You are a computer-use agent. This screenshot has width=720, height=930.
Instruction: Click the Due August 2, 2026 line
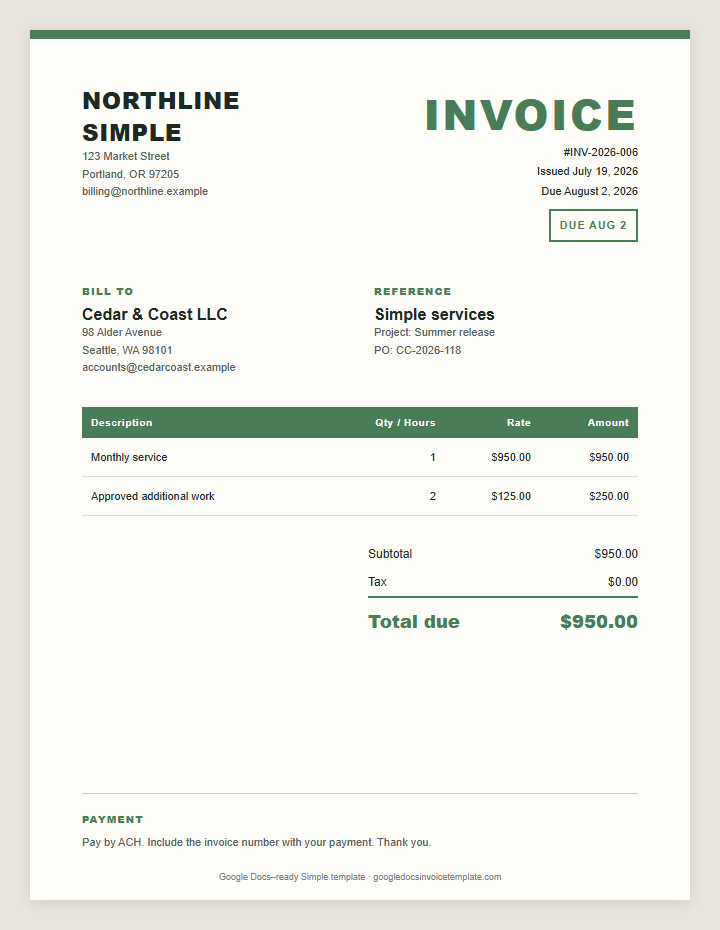pyautogui.click(x=590, y=191)
